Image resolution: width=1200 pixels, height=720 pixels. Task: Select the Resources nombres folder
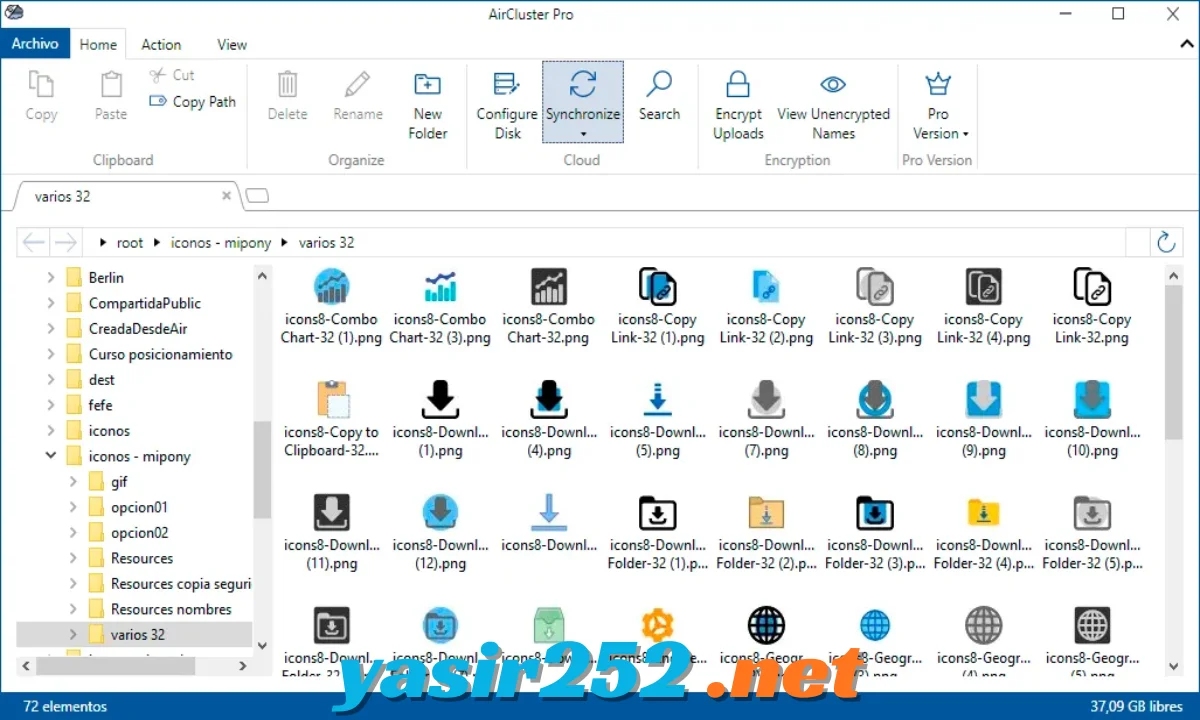pos(171,609)
